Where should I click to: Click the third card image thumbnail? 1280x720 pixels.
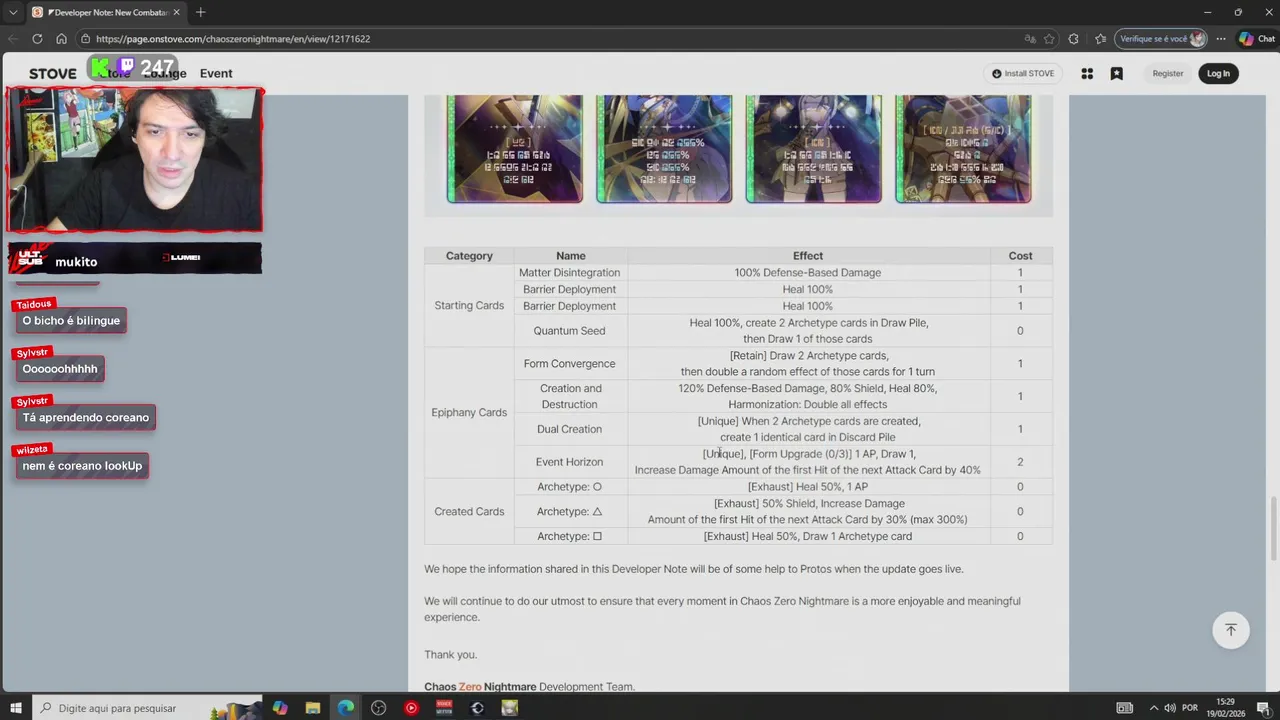[813, 148]
